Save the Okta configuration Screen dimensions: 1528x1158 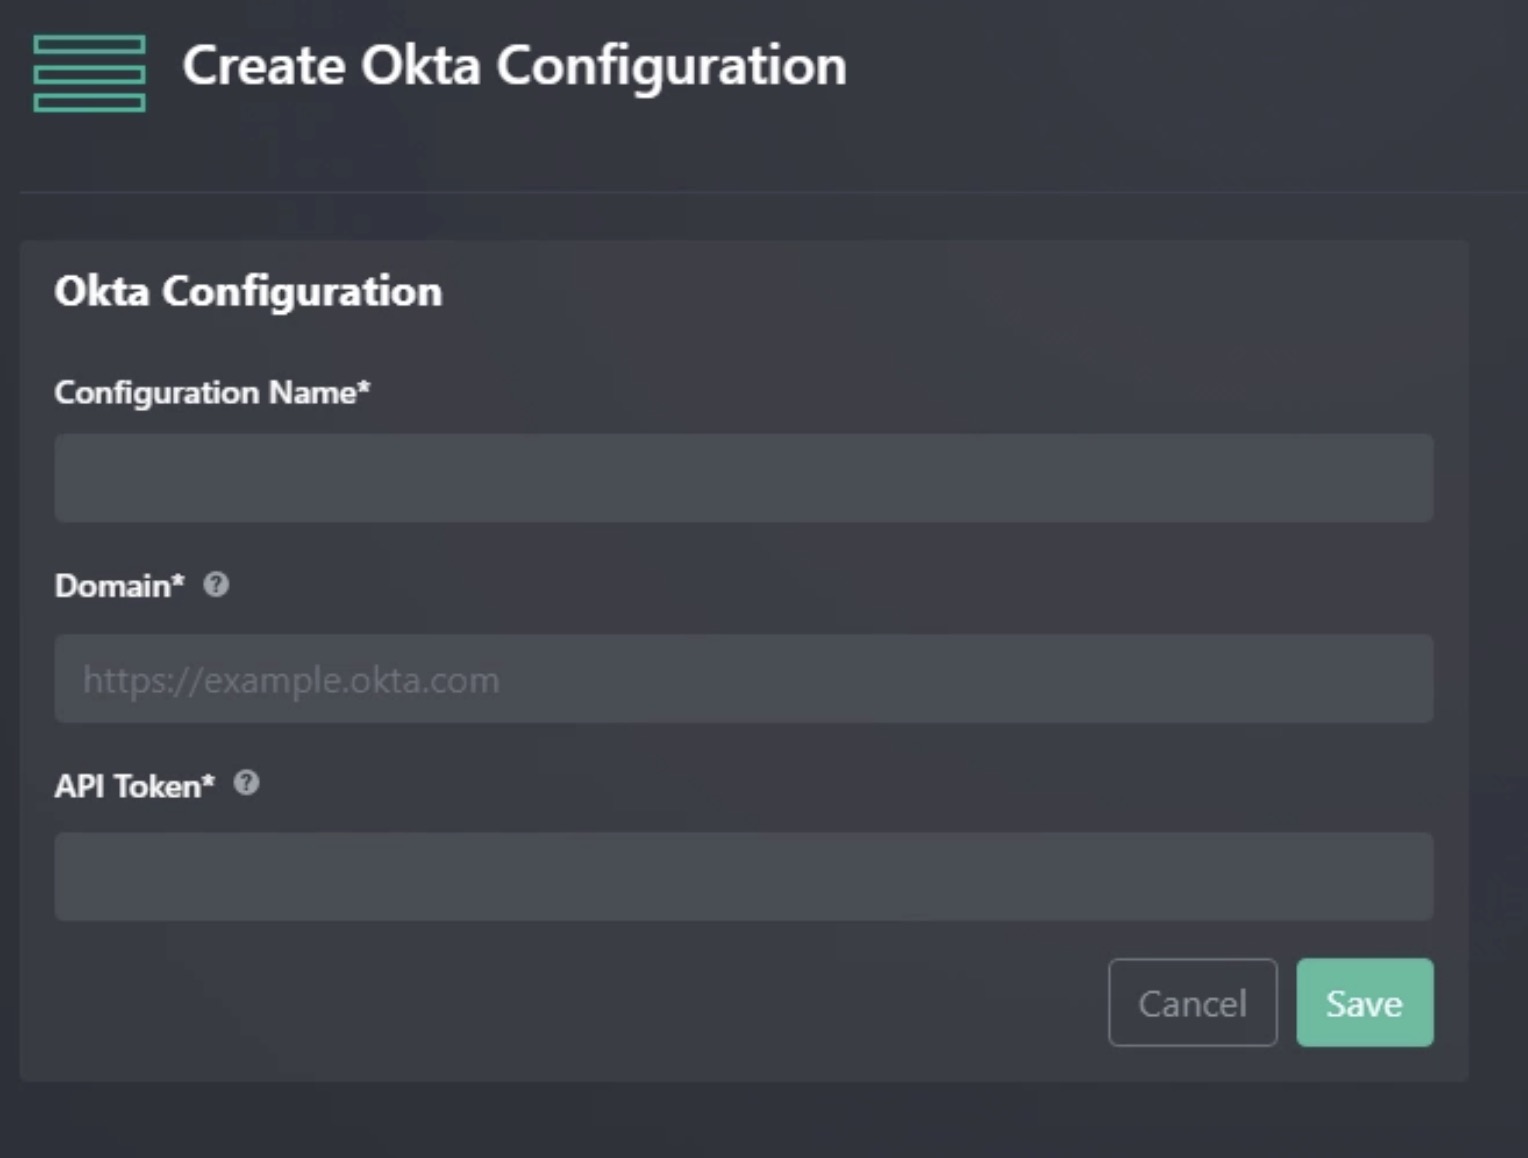coord(1364,1002)
